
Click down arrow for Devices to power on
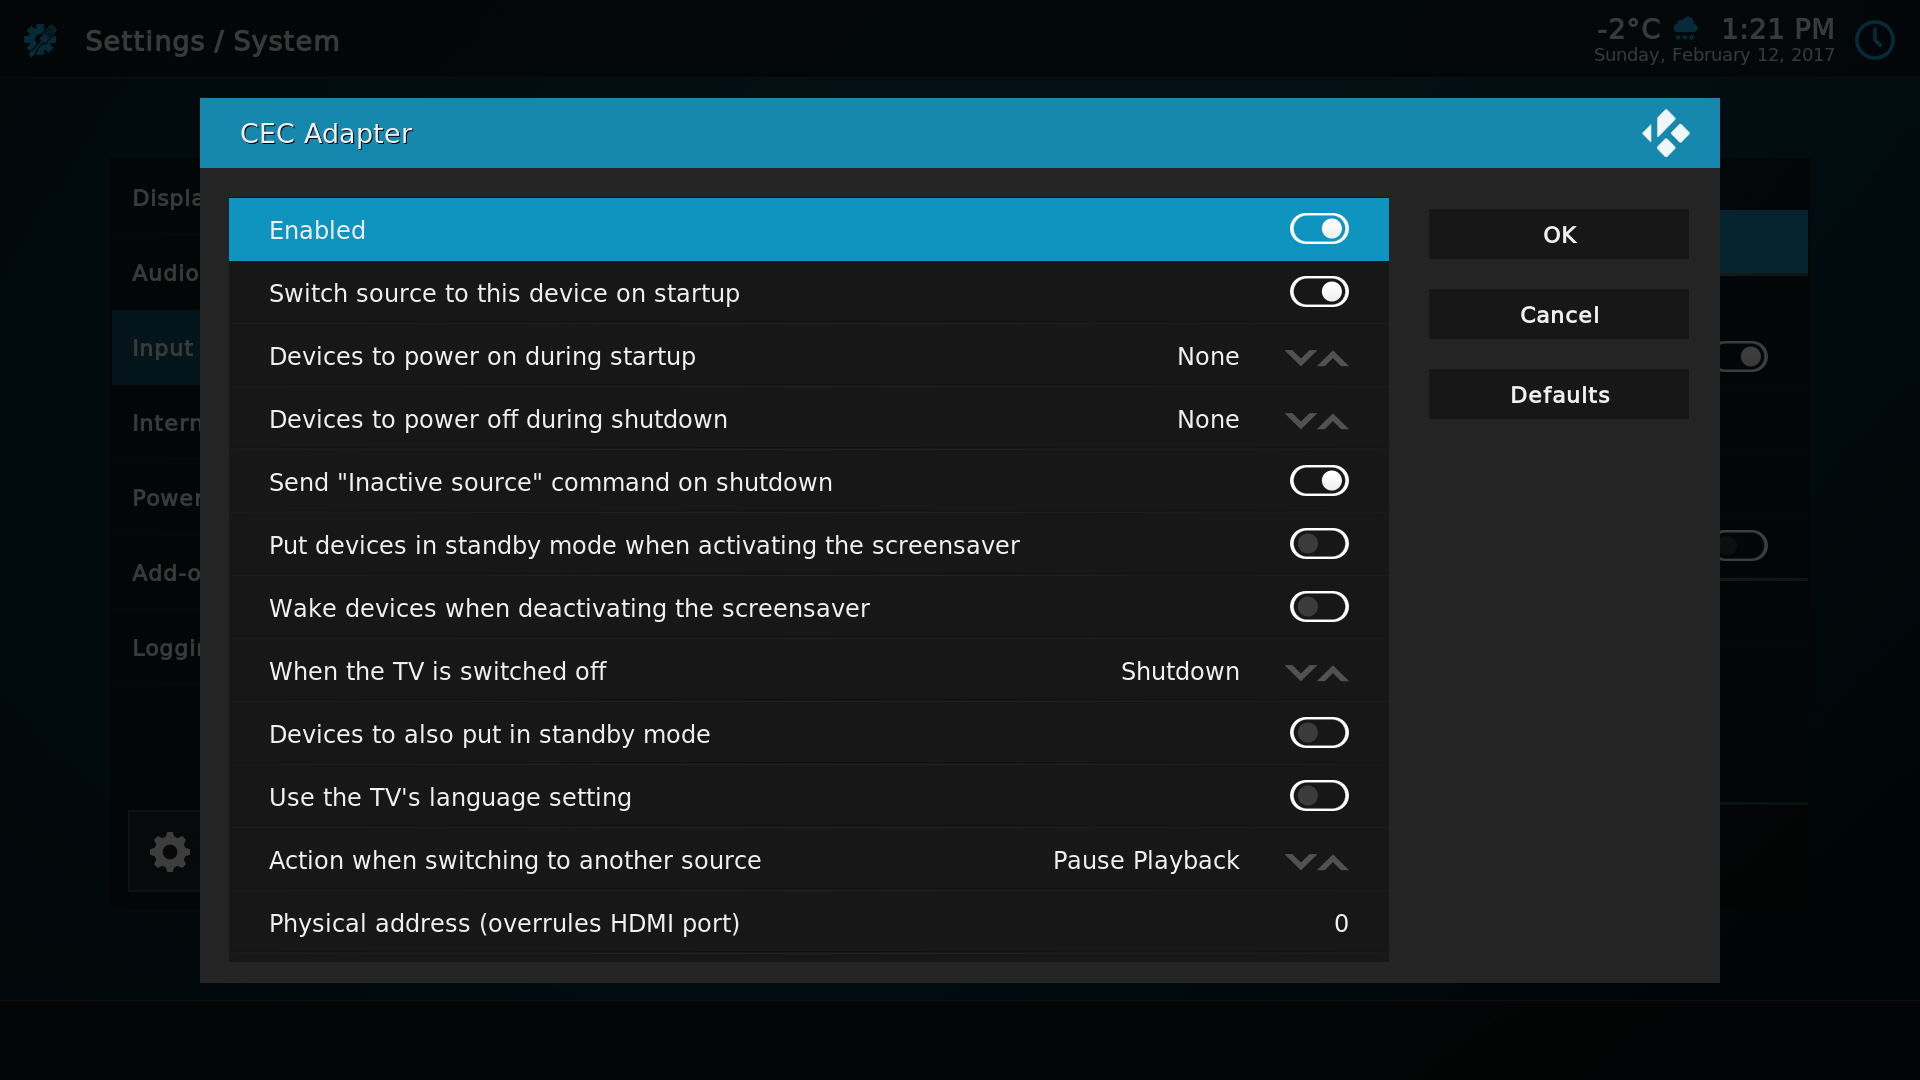coord(1299,358)
